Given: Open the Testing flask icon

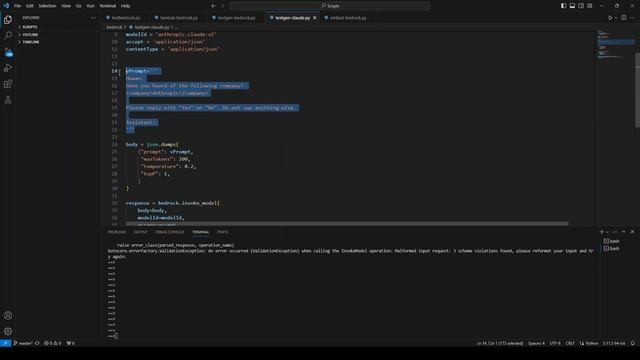Looking at the screenshot, I should [x=8, y=100].
